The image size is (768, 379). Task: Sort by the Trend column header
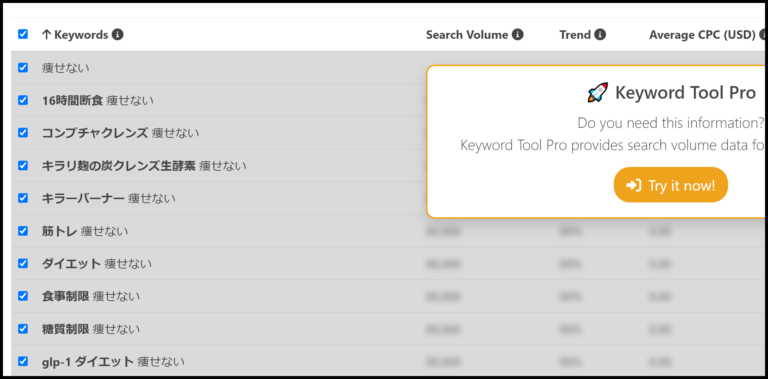[575, 35]
